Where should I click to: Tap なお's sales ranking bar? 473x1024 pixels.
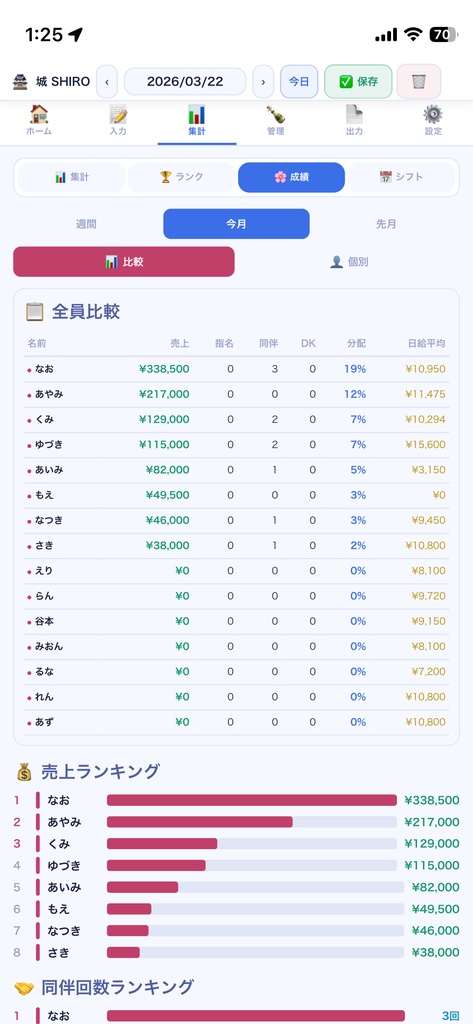point(252,800)
